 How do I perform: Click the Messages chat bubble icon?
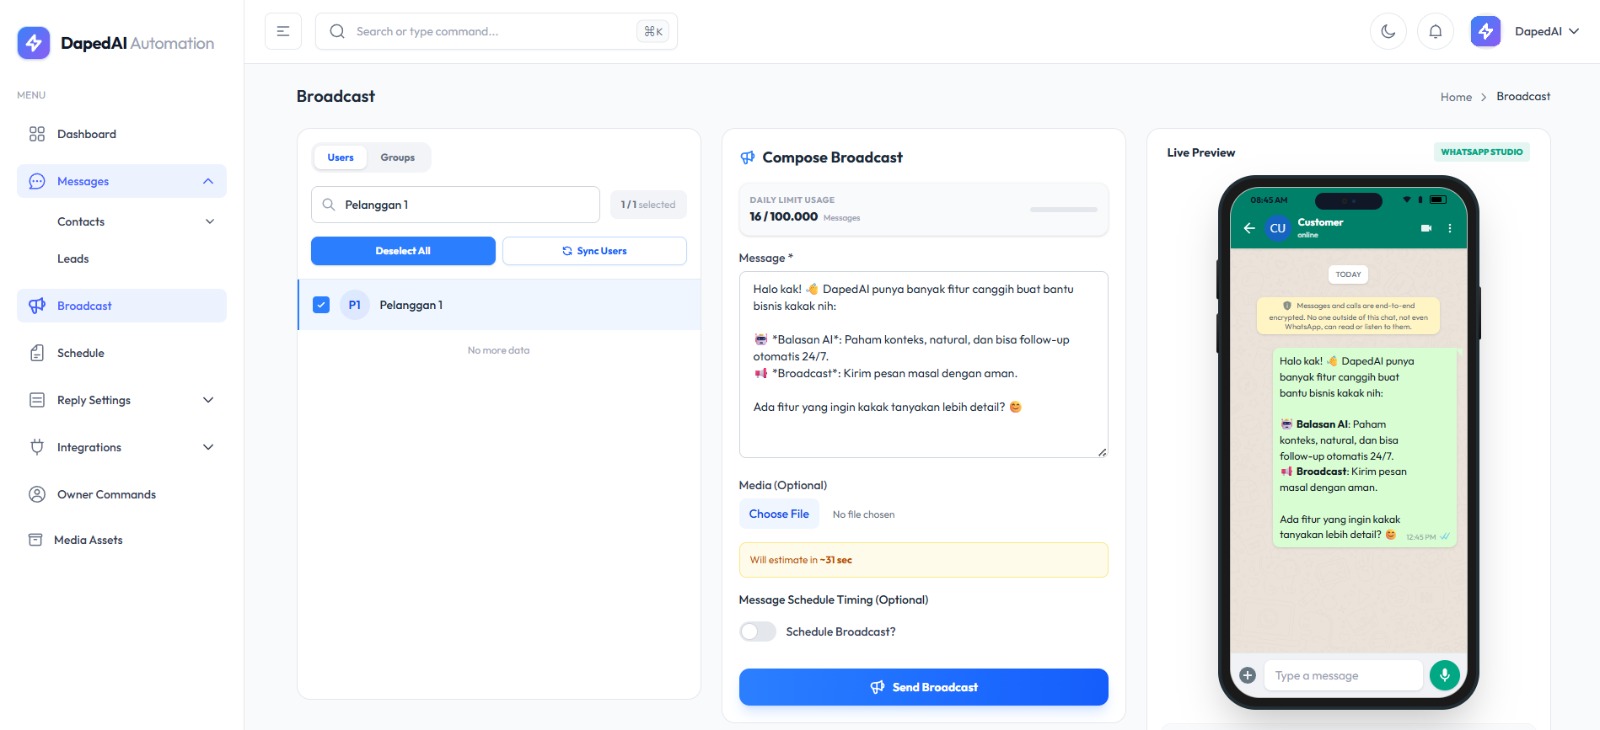pyautogui.click(x=37, y=181)
